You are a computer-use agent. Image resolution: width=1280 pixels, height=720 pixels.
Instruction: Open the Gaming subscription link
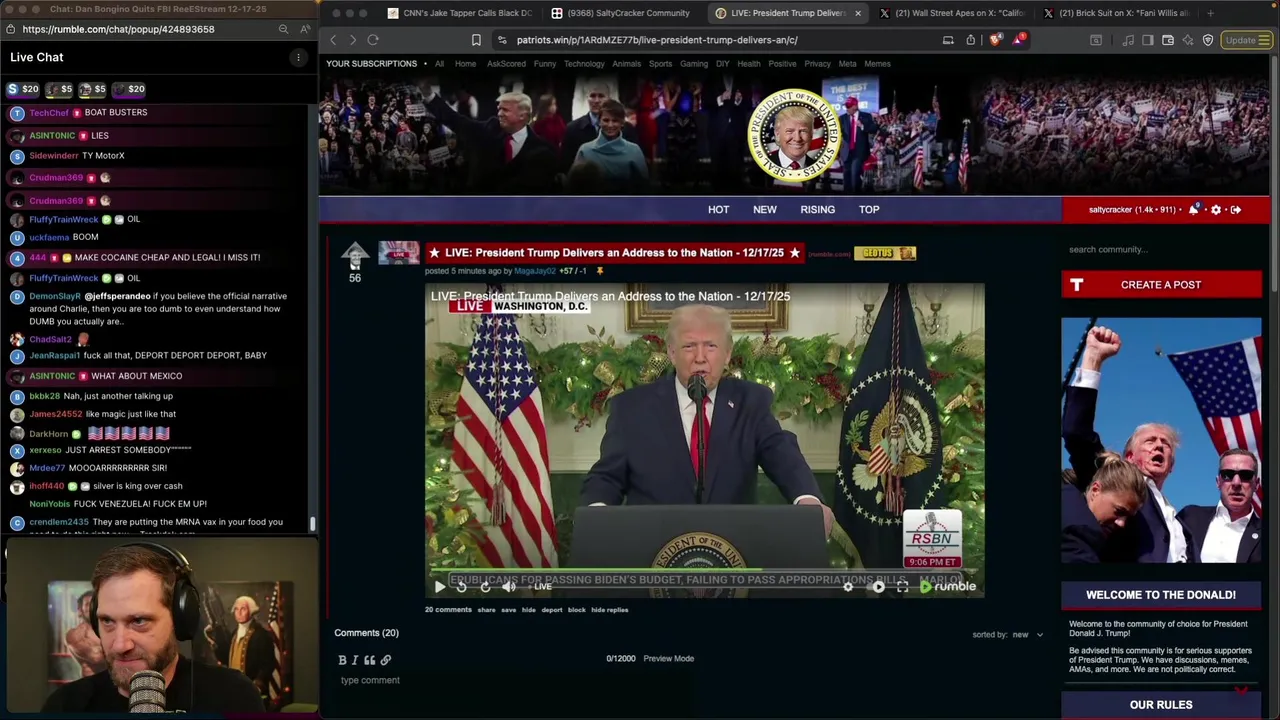point(694,64)
